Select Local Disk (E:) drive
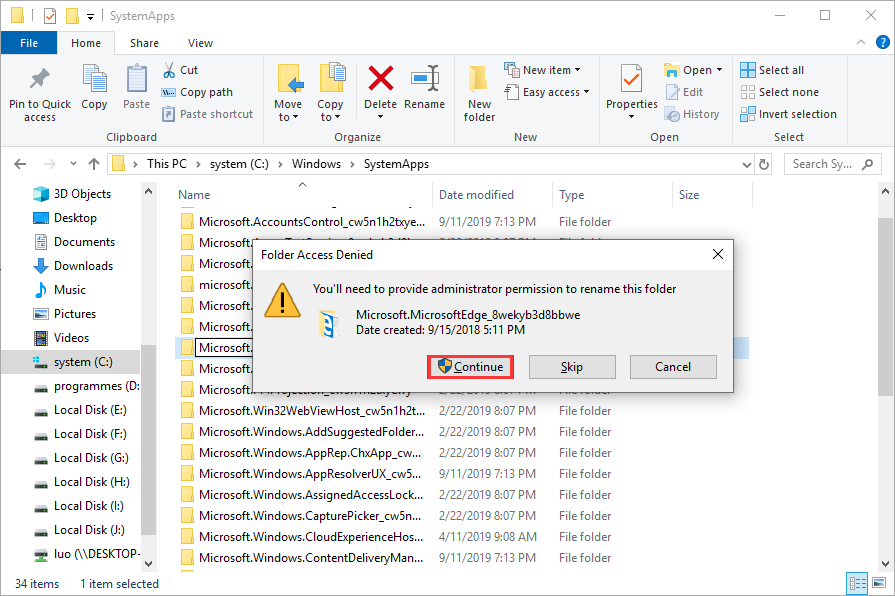Image resolution: width=895 pixels, height=596 pixels. point(80,410)
